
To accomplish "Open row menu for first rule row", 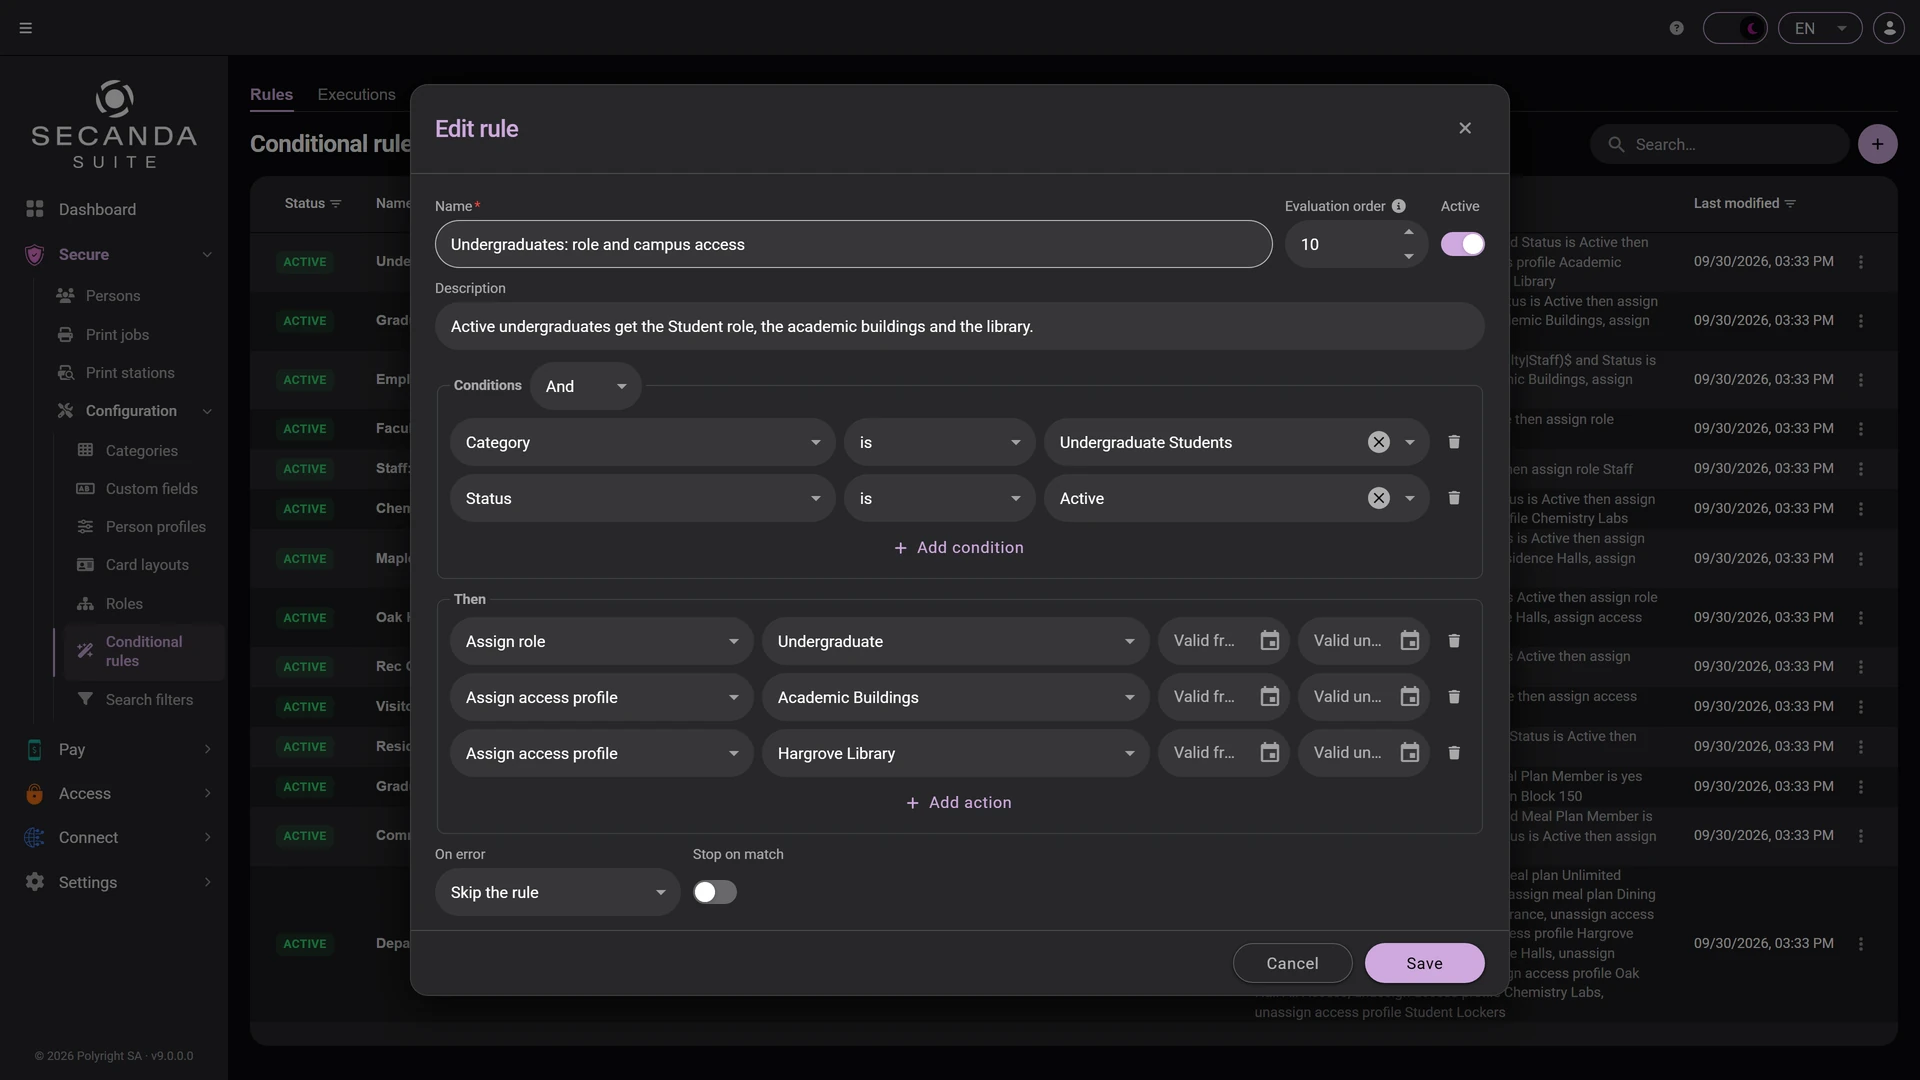I will tap(1860, 262).
